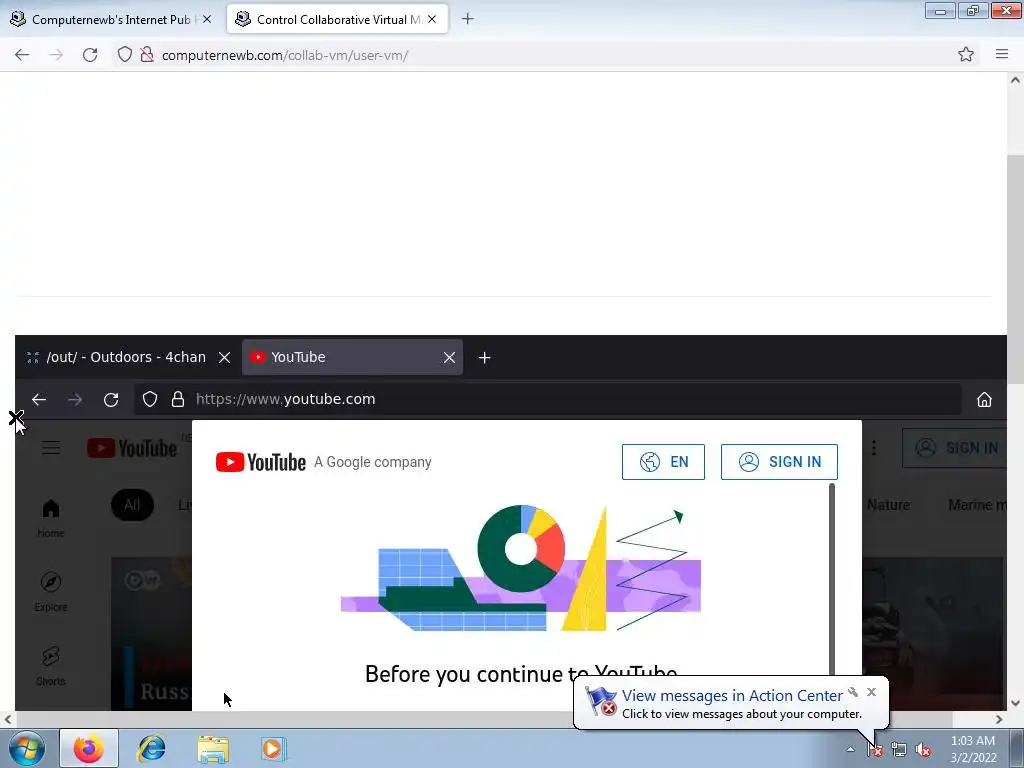This screenshot has height=768, width=1024.
Task: Show hidden tray icons
Action: pos(850,749)
